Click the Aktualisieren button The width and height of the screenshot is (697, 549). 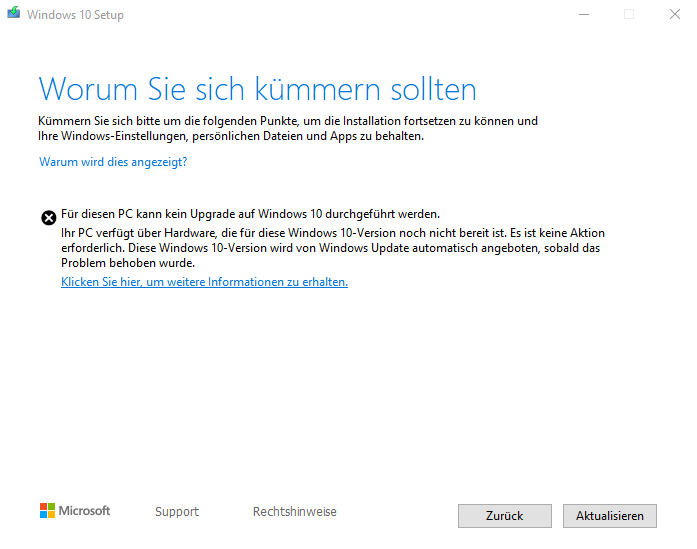coord(609,516)
